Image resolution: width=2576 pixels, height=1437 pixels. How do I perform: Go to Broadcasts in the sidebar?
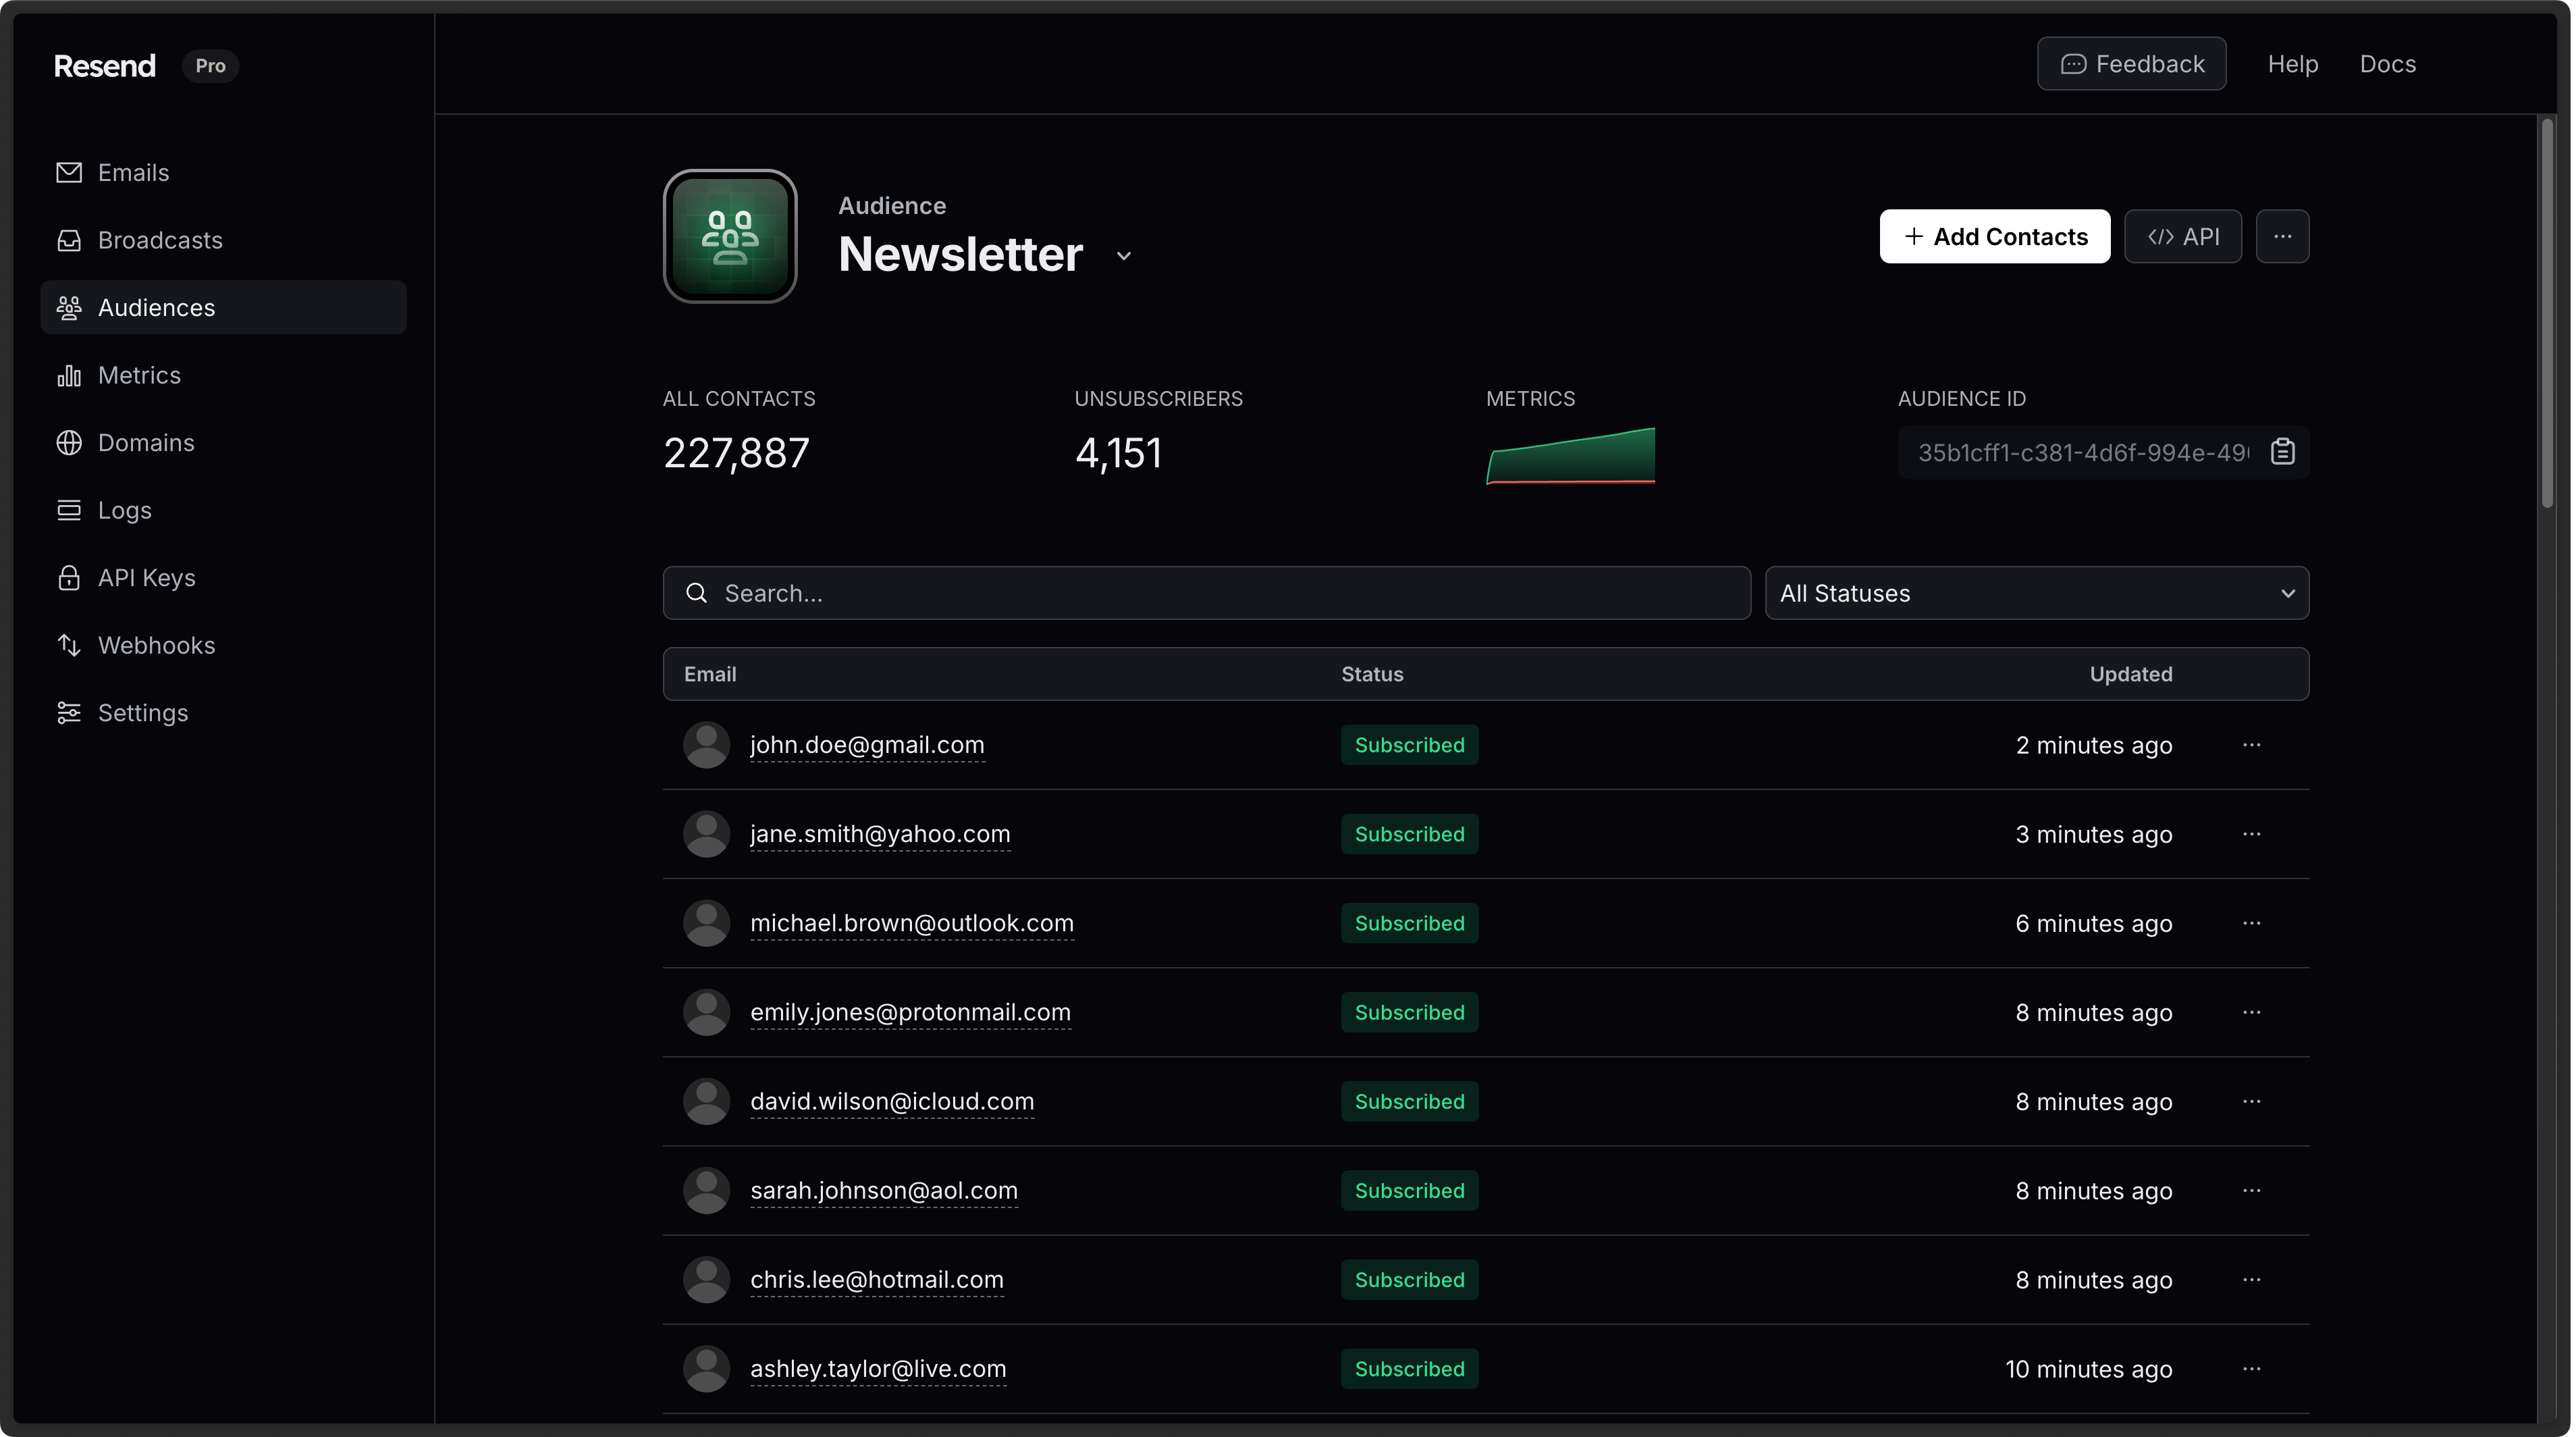click(160, 240)
